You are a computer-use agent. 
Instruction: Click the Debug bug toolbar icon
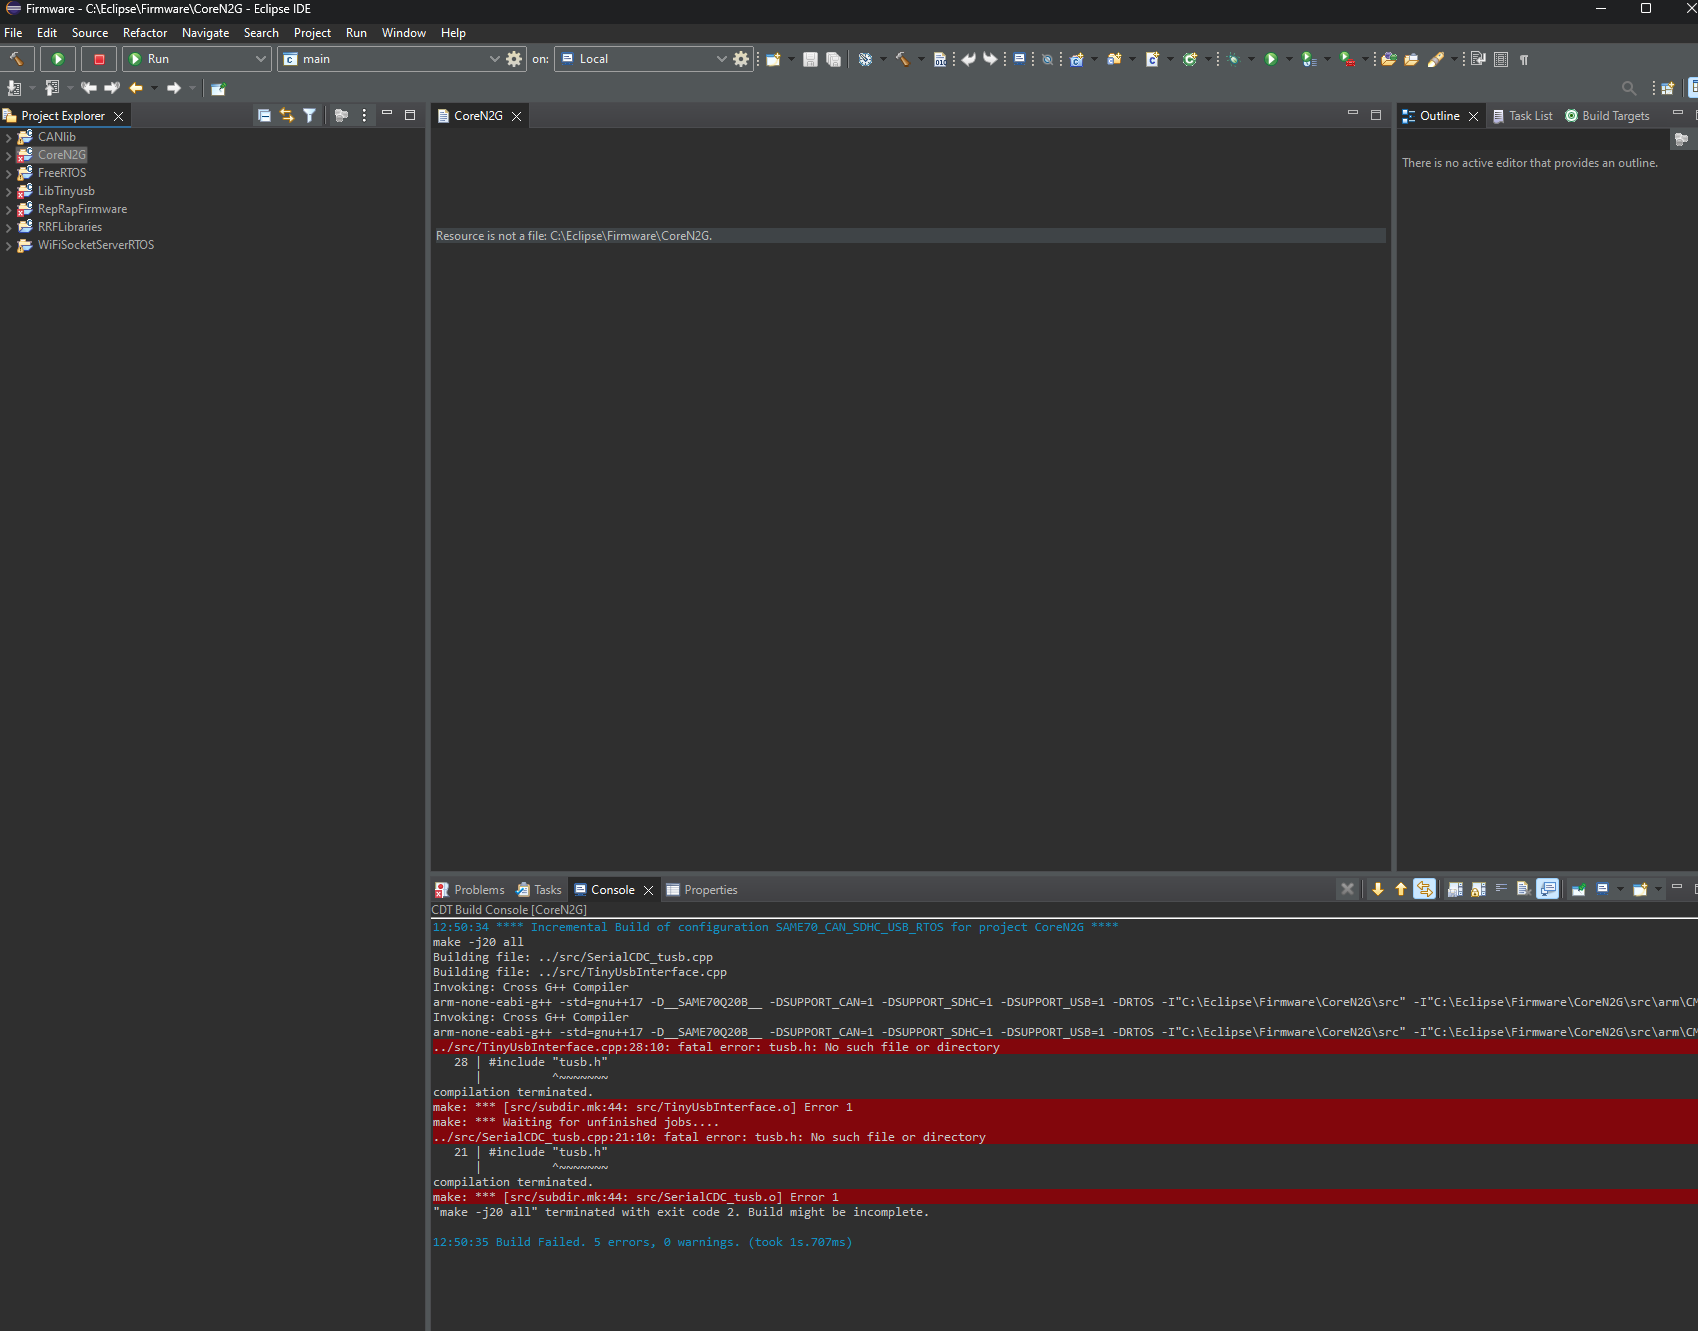click(x=1233, y=59)
